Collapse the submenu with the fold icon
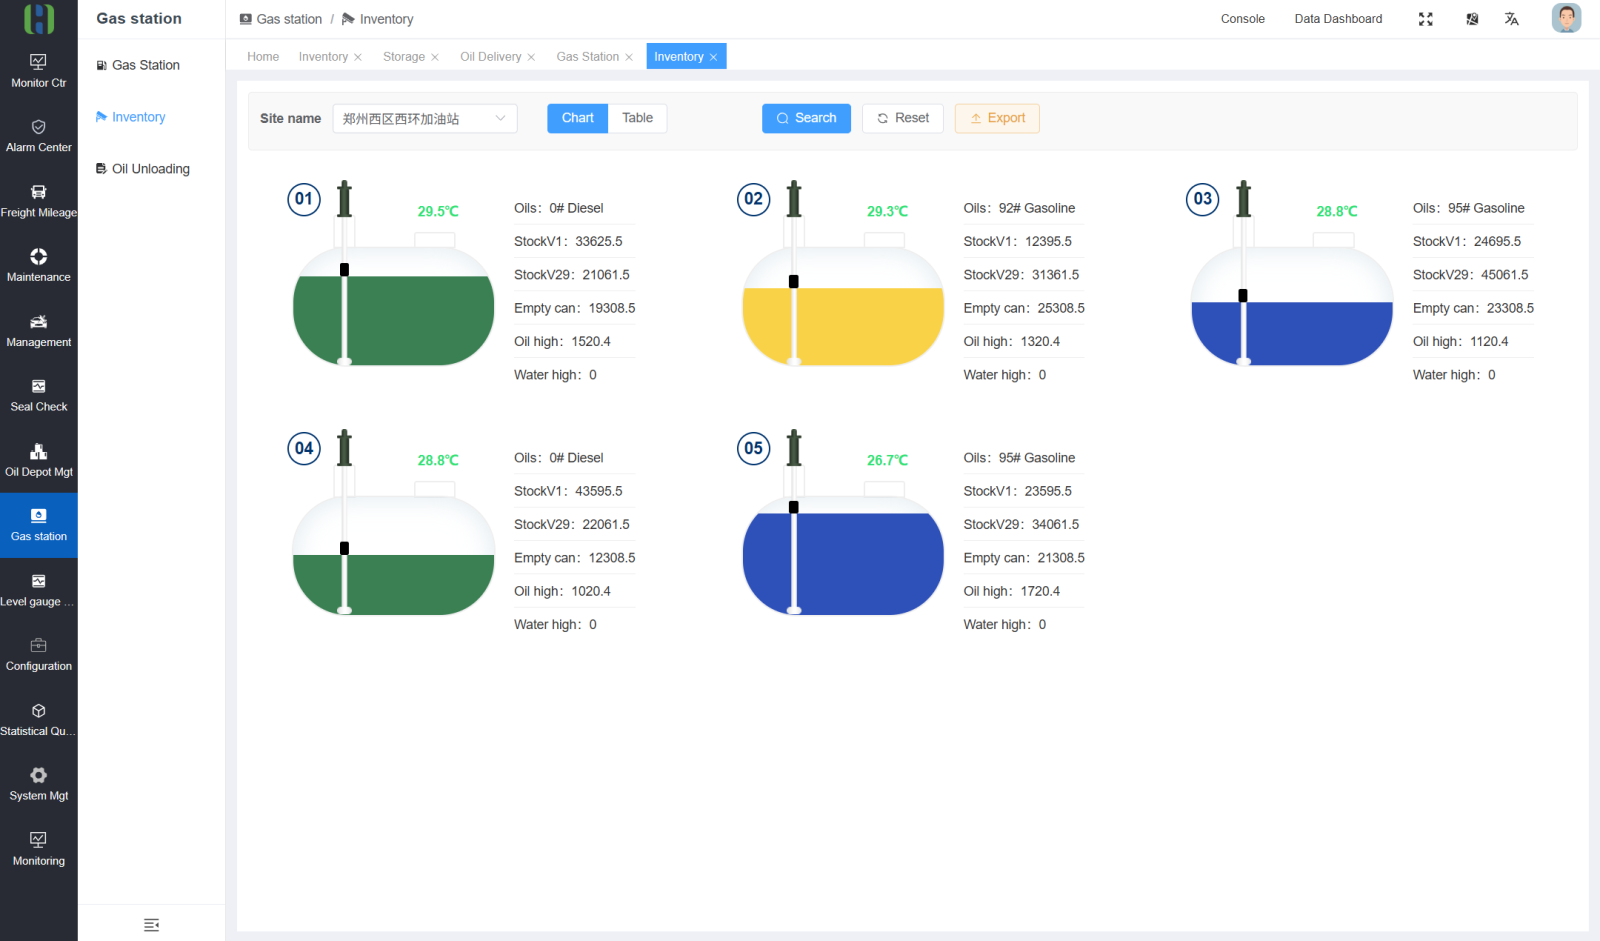The width and height of the screenshot is (1600, 941). point(151,925)
